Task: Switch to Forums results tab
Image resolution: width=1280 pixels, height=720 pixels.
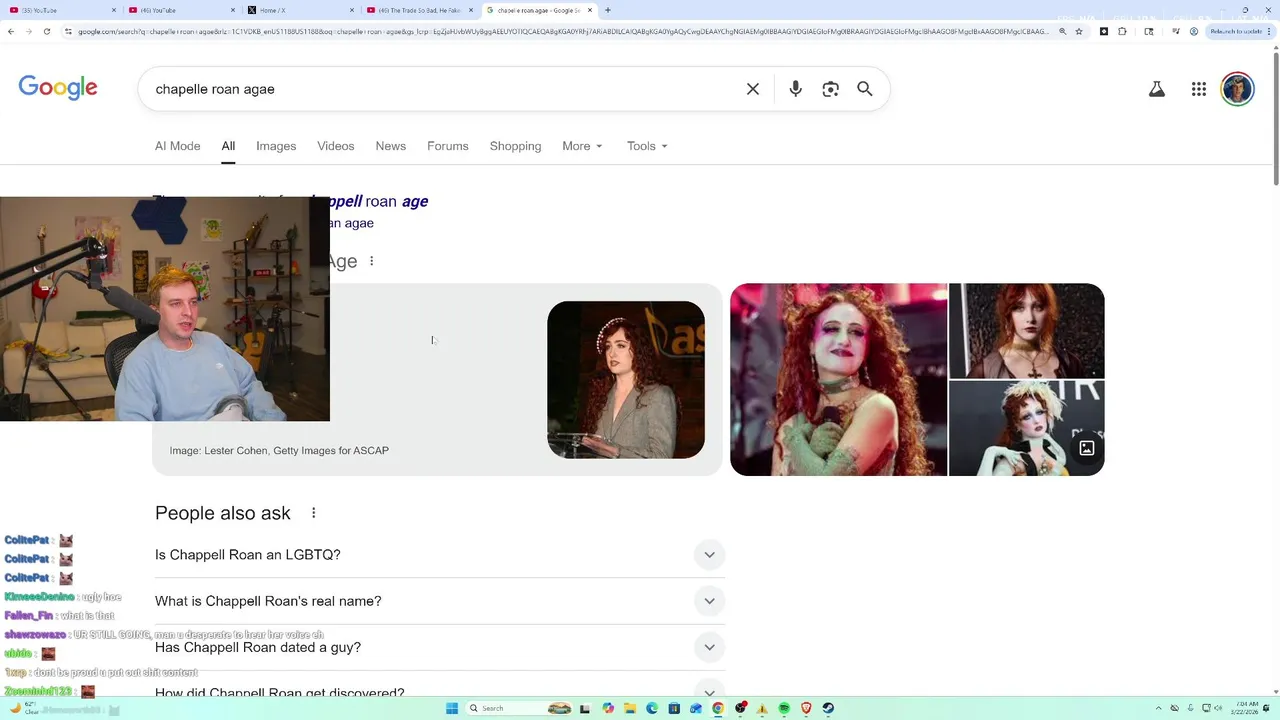Action: 448,146
